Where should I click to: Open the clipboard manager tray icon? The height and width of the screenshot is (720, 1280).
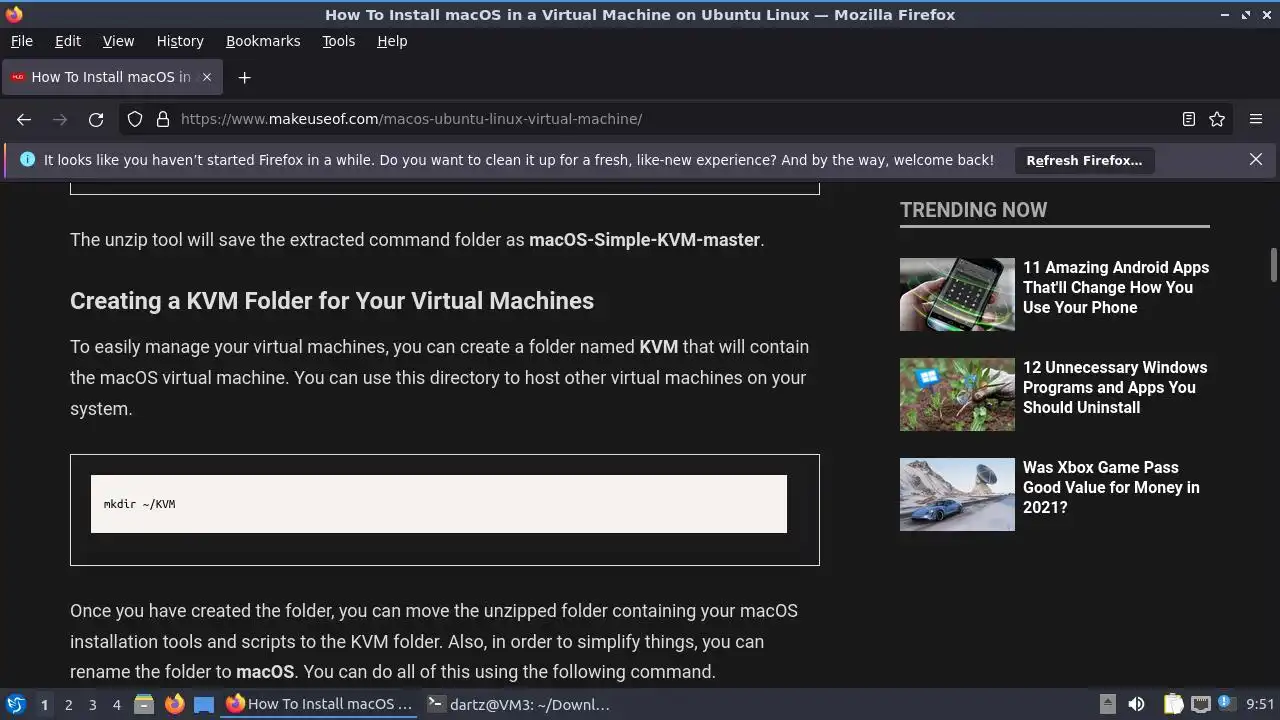pyautogui.click(x=1173, y=704)
